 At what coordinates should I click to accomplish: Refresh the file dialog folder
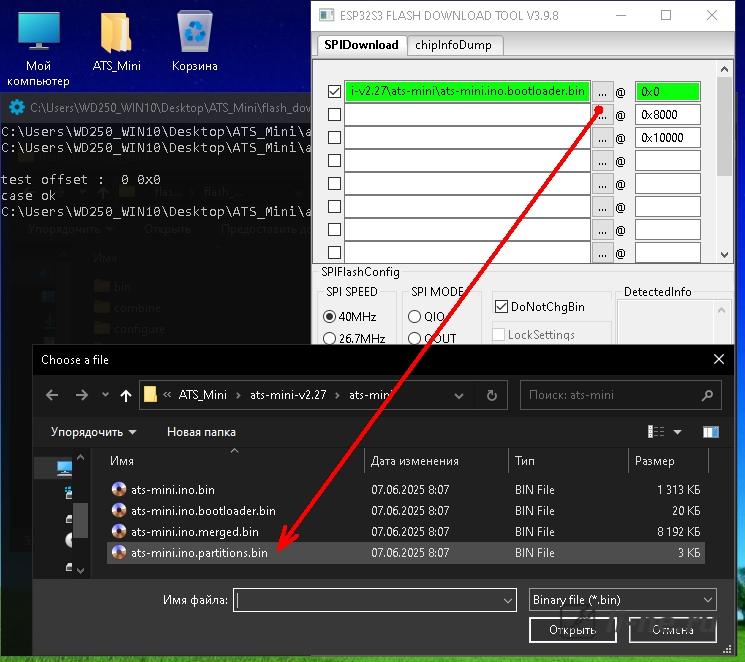point(492,395)
